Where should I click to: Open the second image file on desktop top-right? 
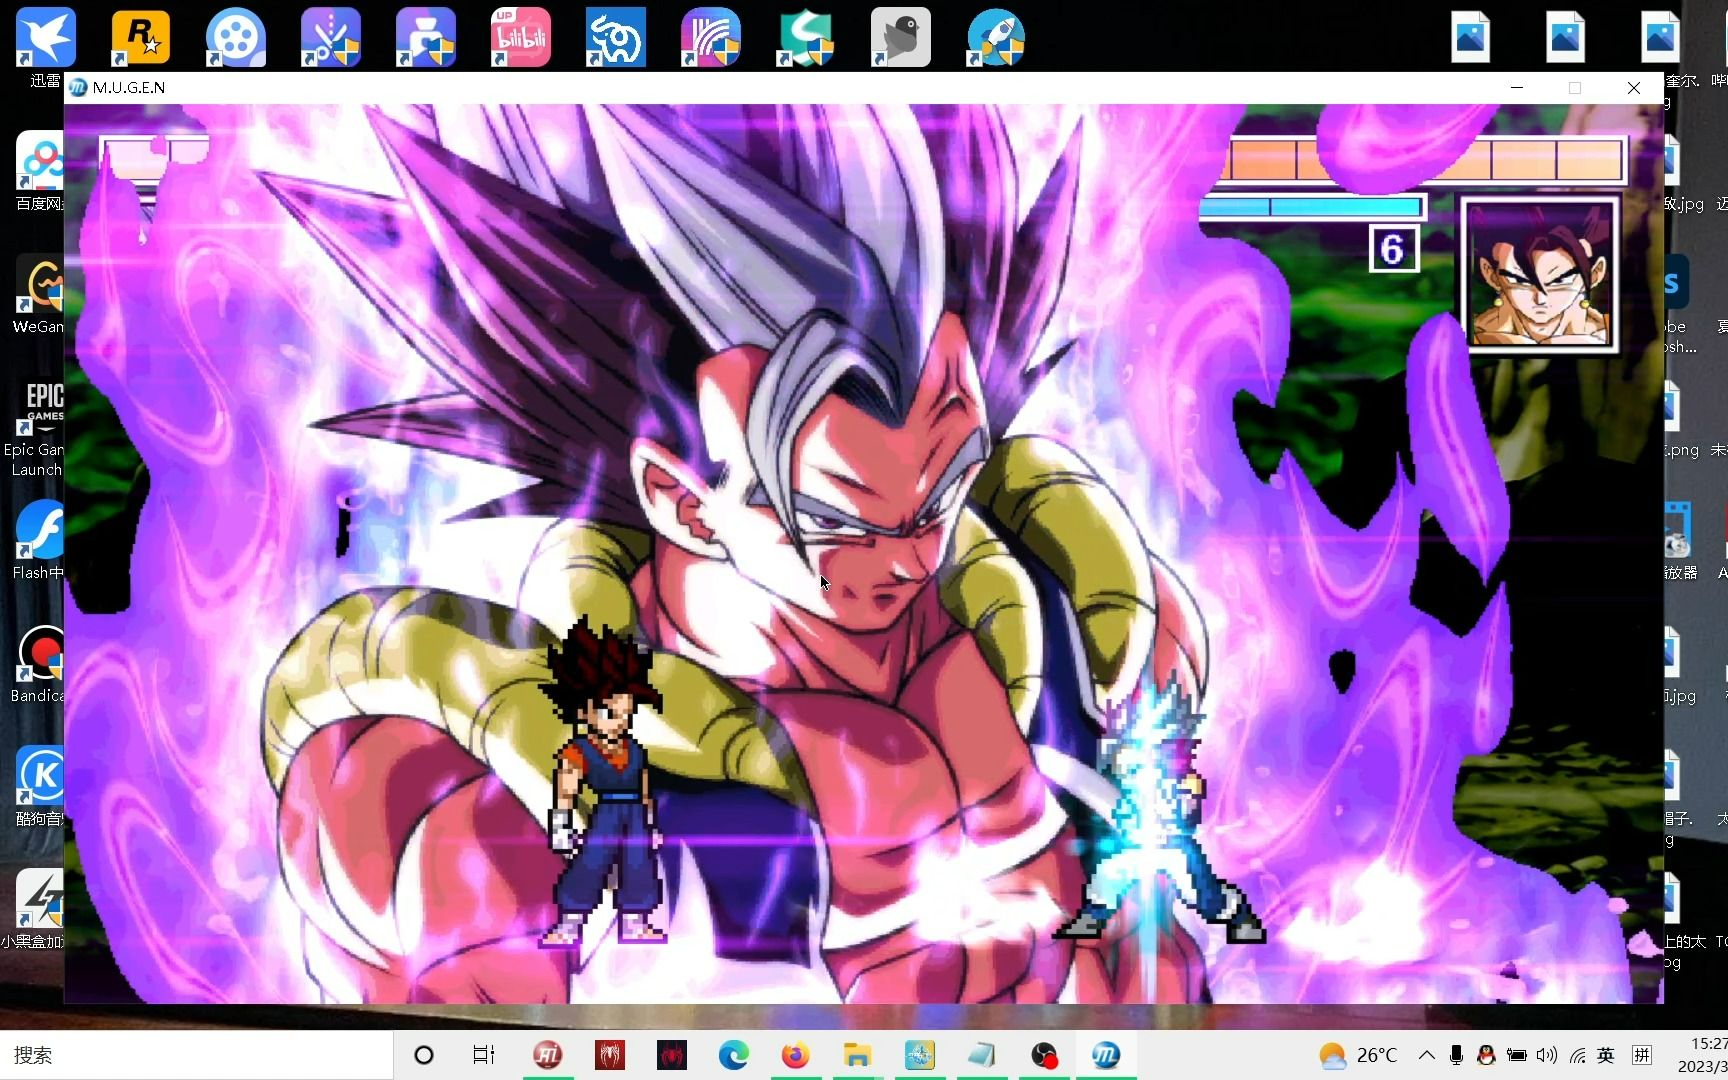tap(1565, 37)
